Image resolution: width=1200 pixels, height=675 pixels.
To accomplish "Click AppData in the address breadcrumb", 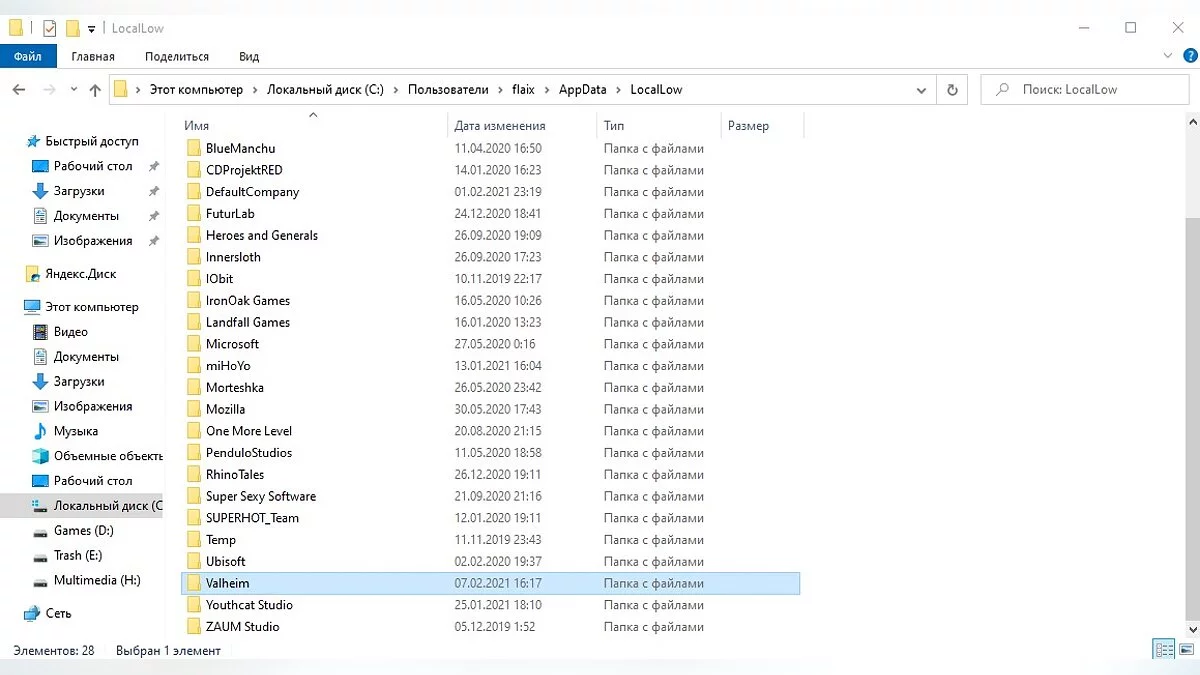I will coord(582,90).
